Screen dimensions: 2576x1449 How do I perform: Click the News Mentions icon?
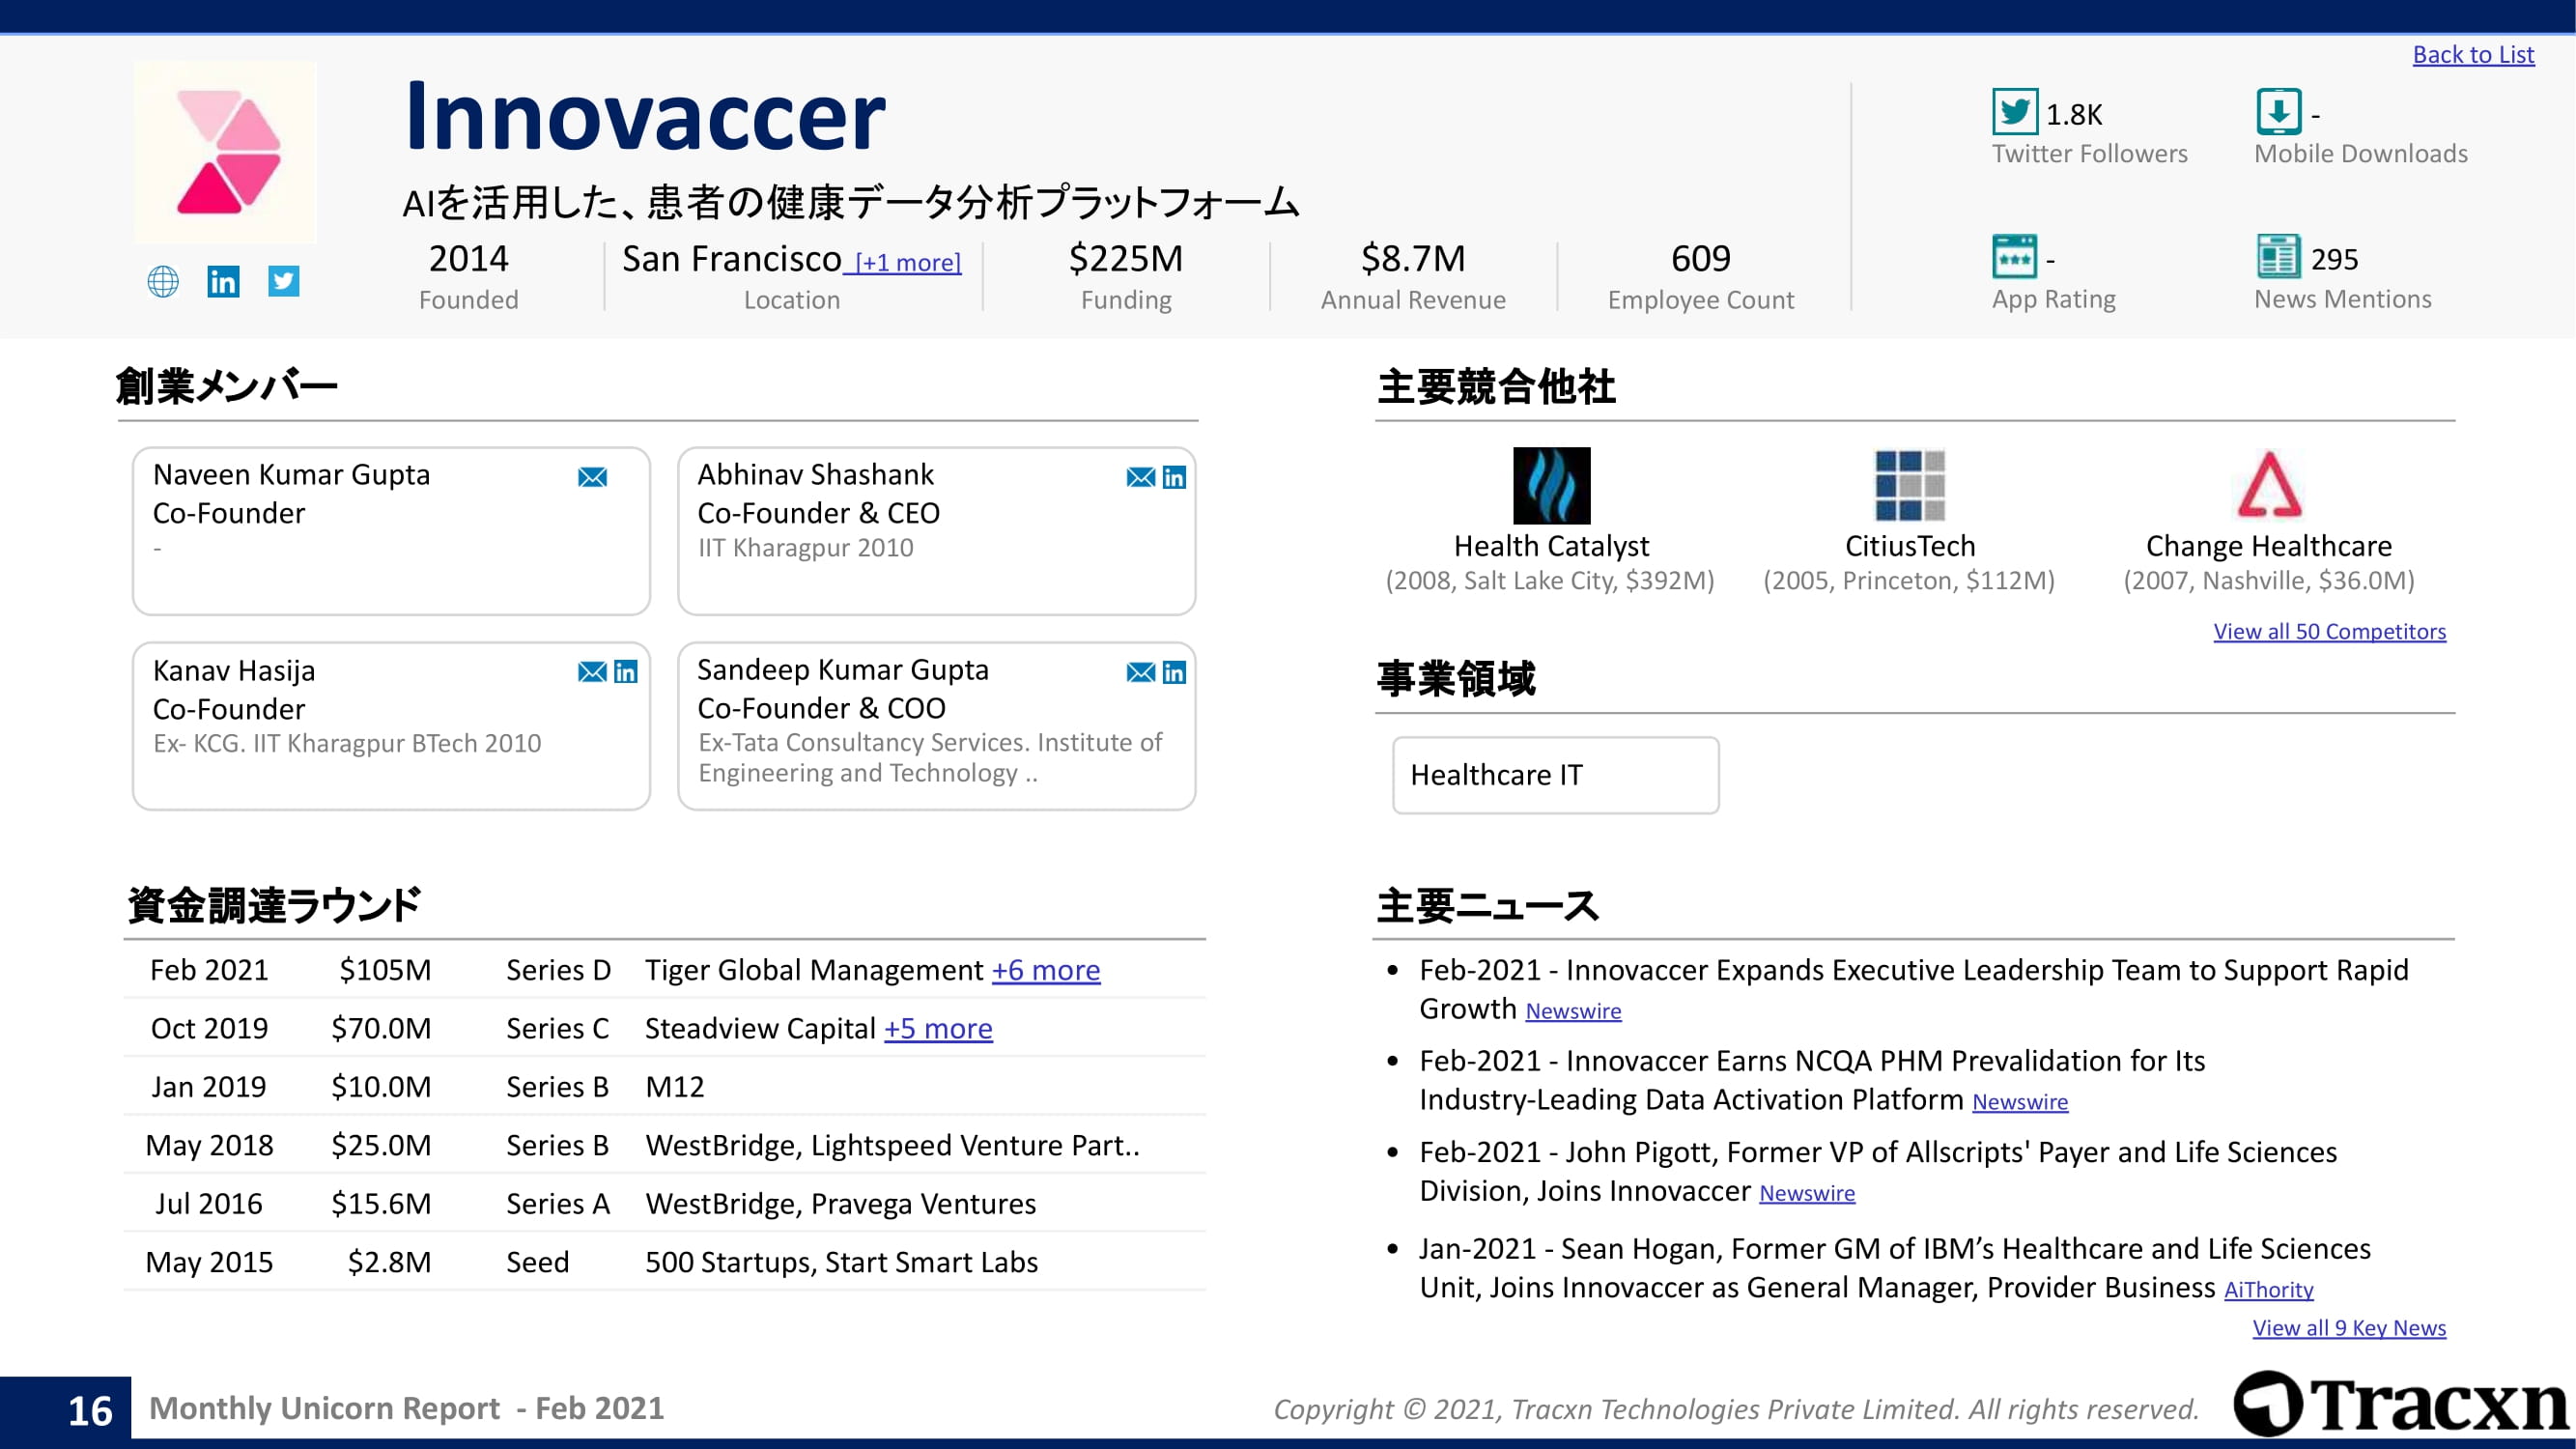pyautogui.click(x=2278, y=257)
